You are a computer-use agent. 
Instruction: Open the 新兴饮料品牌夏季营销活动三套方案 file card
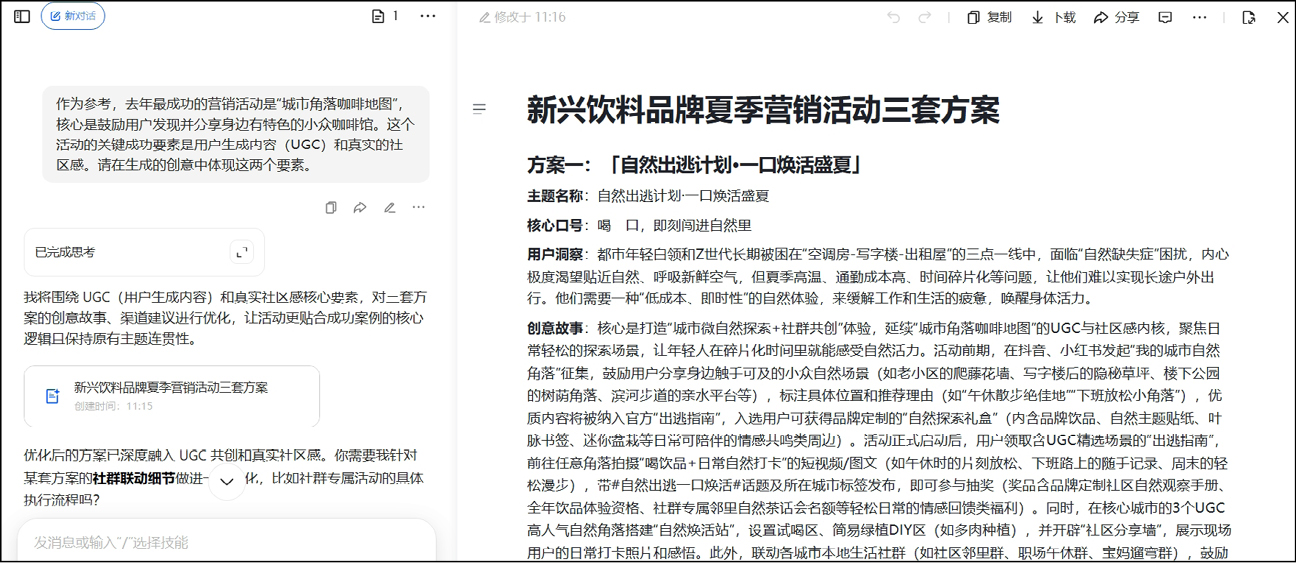[172, 396]
